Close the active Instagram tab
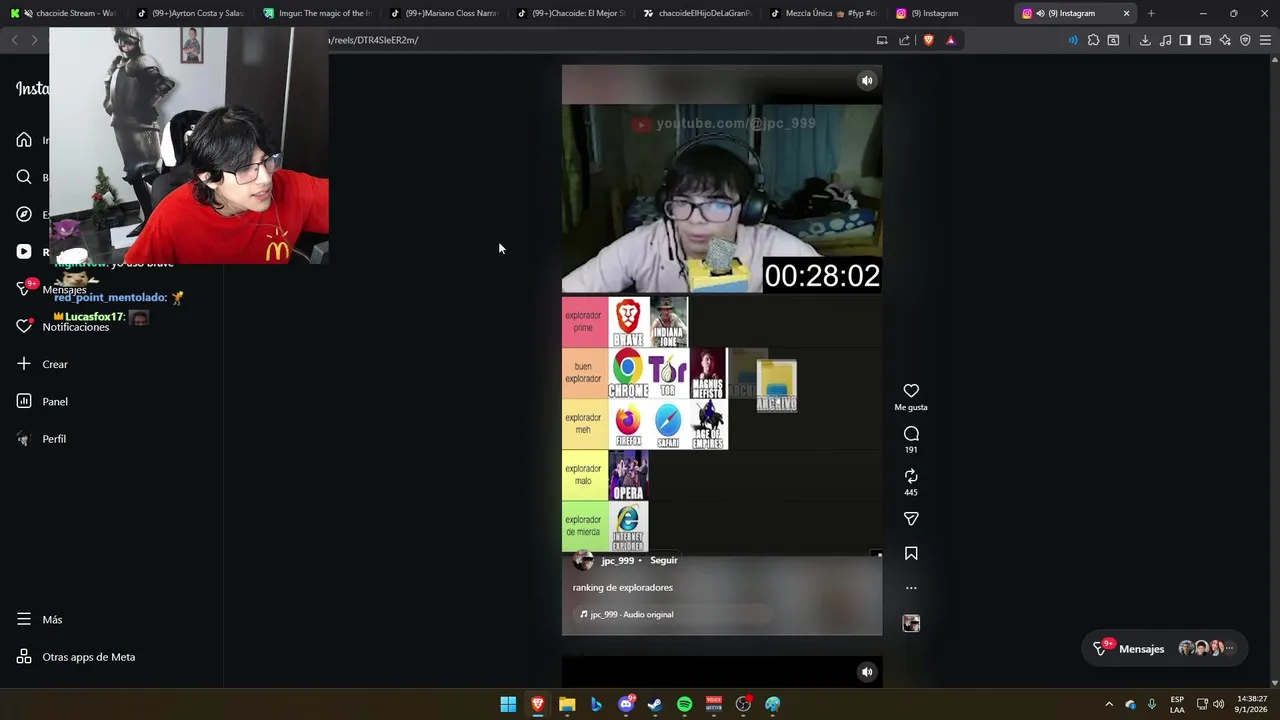 tap(1127, 13)
